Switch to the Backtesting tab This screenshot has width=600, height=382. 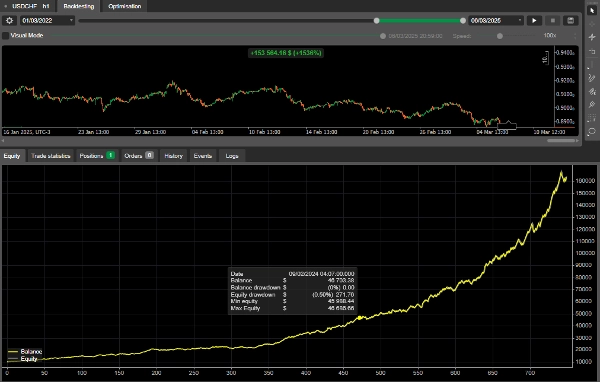click(78, 6)
